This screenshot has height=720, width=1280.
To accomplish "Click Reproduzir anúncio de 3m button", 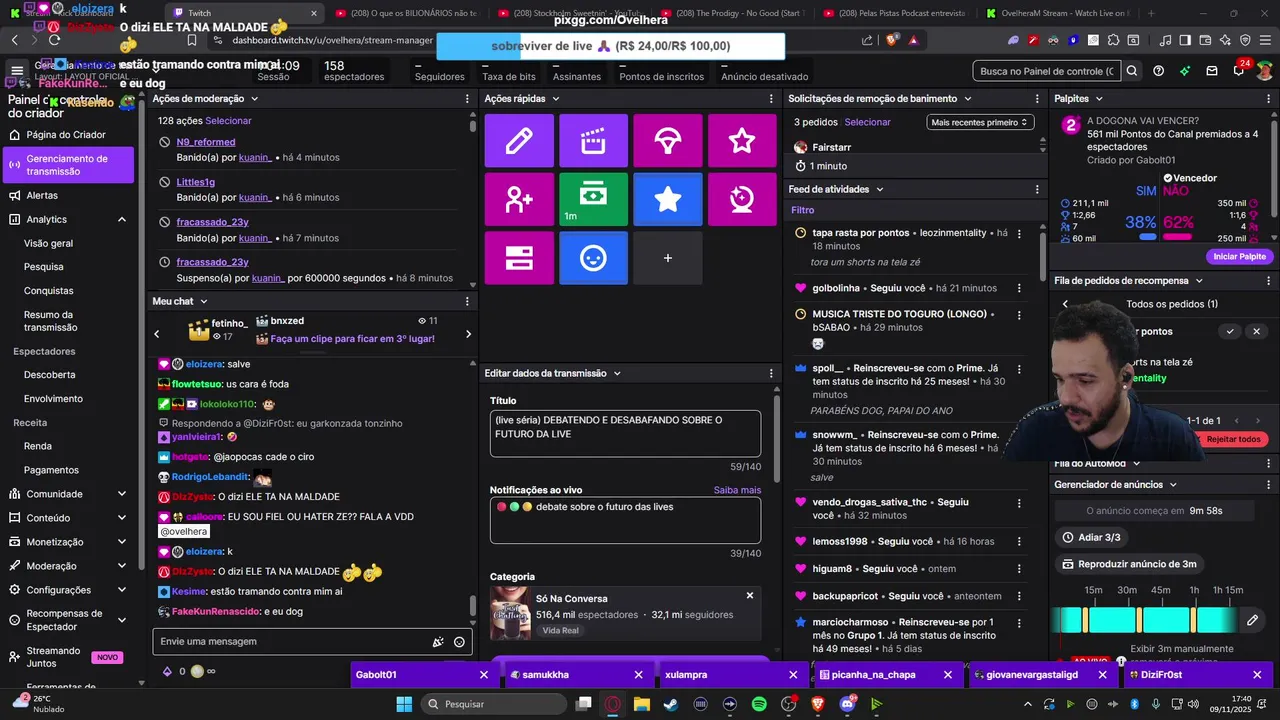I will coord(1128,564).
